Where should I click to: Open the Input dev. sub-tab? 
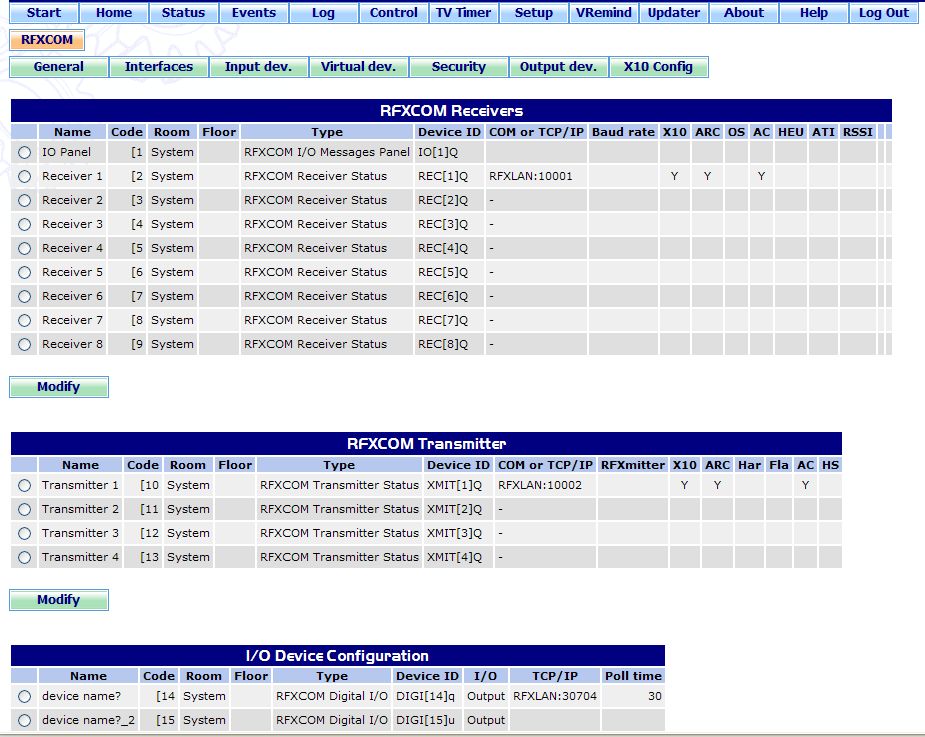pos(258,67)
